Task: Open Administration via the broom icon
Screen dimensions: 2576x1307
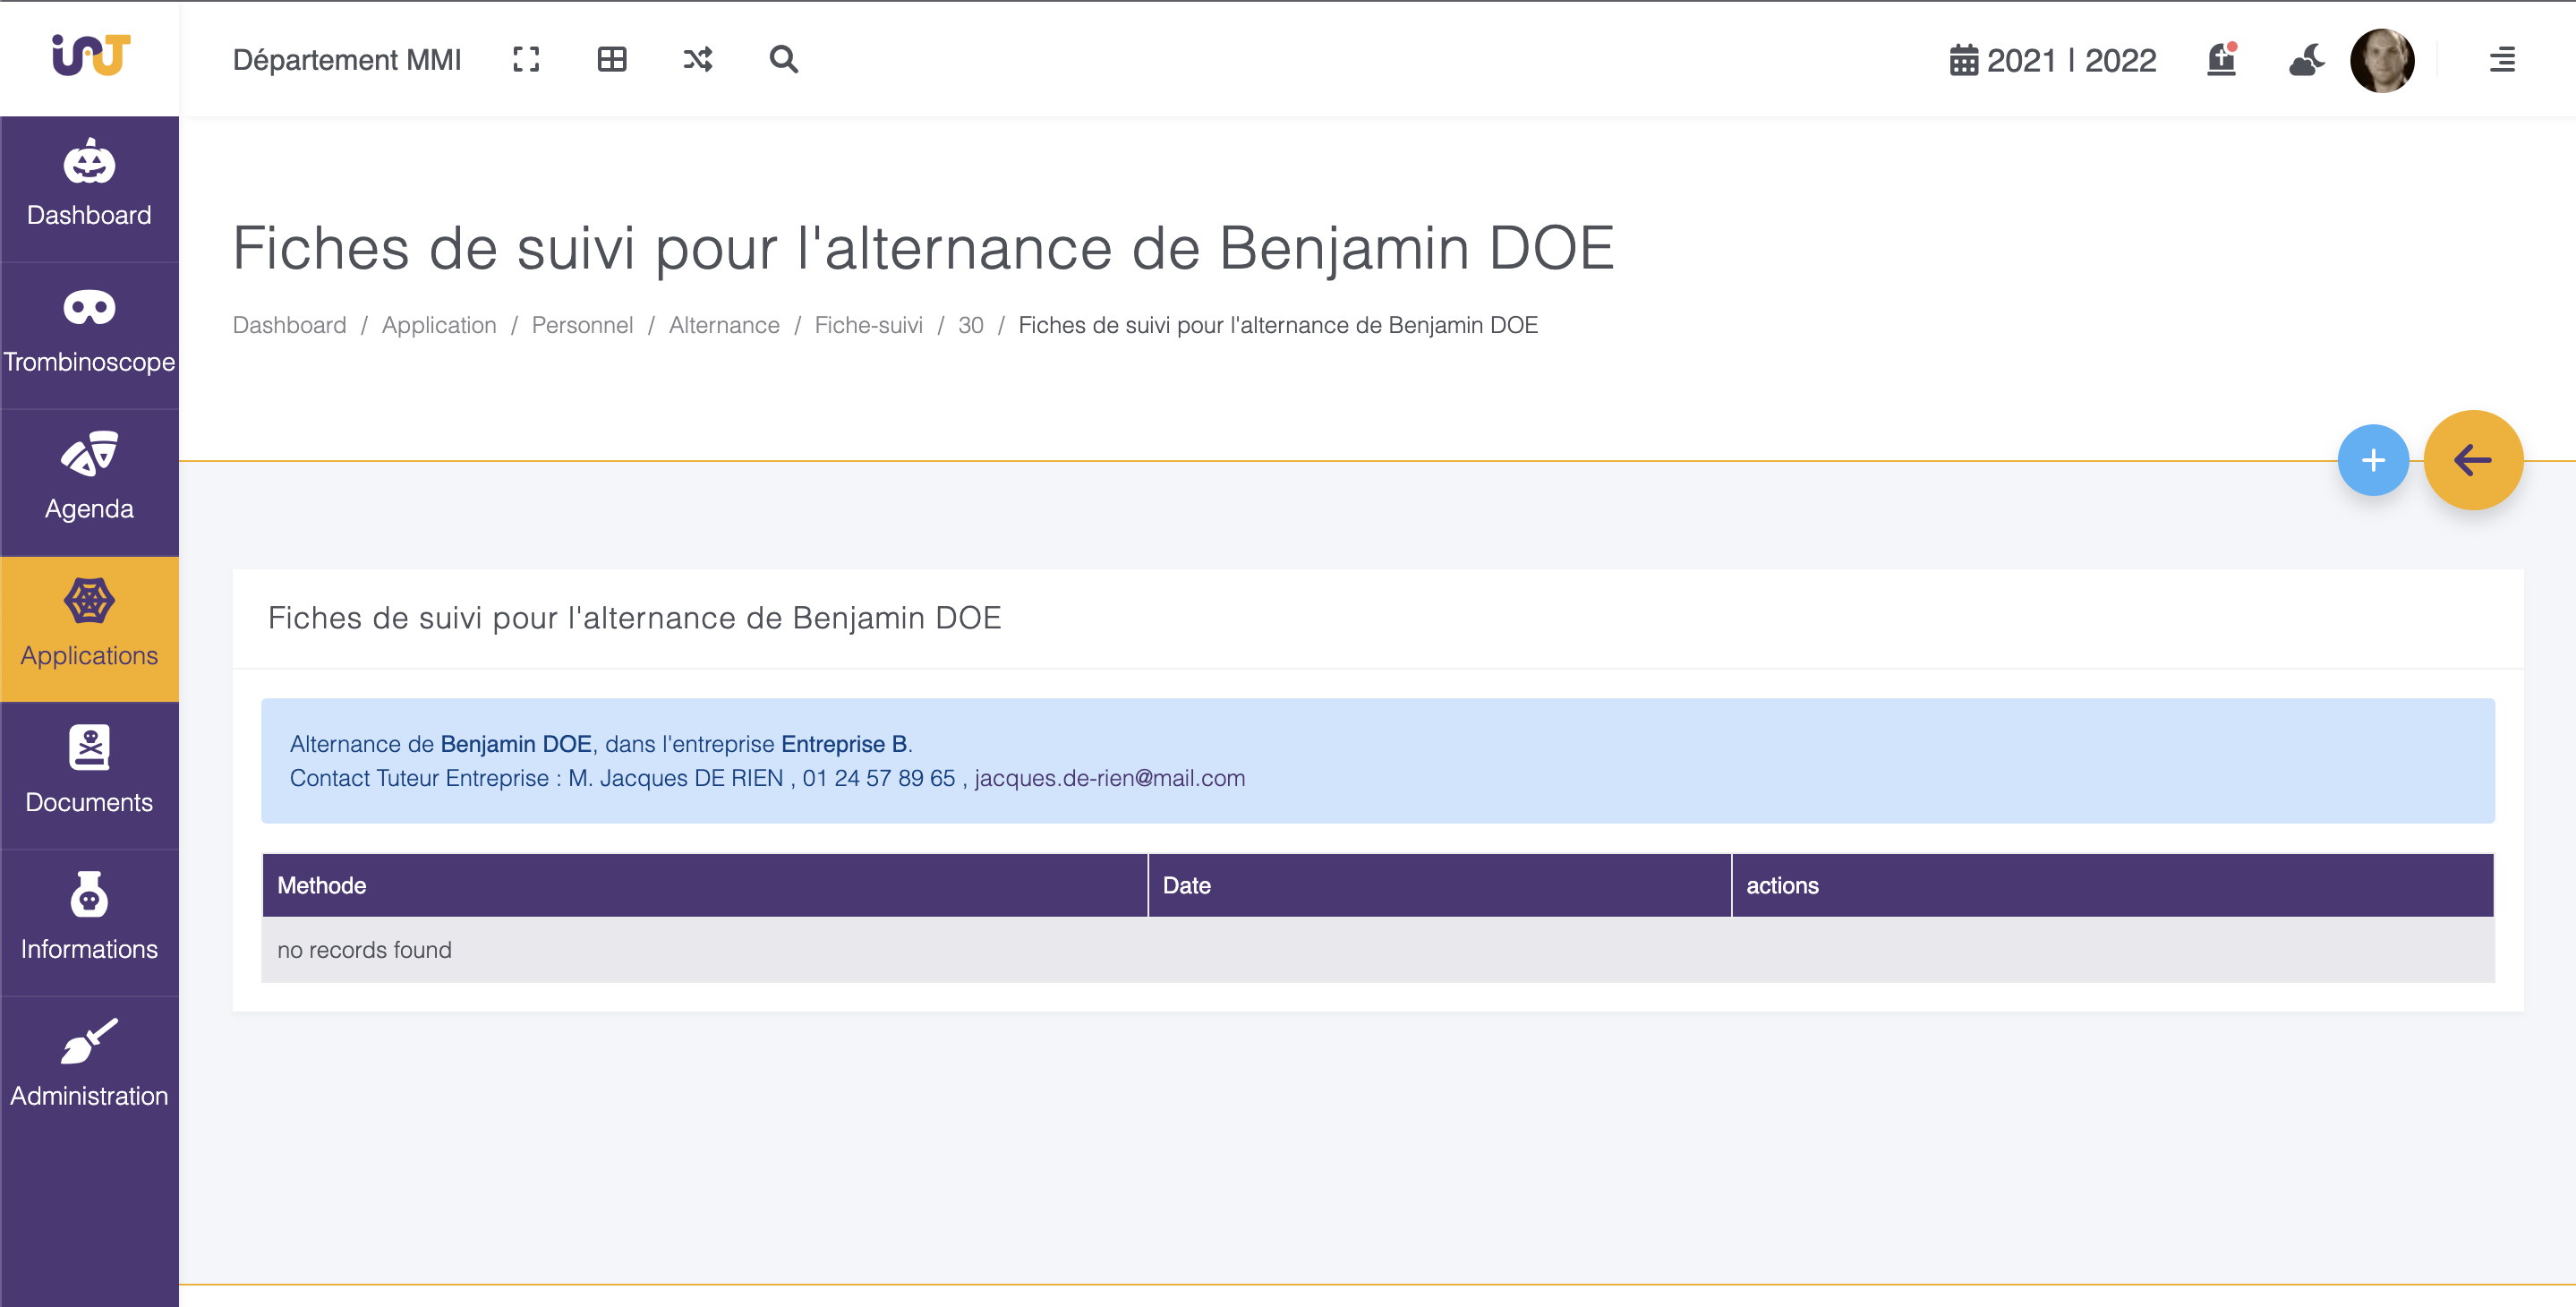Action: click(89, 1065)
